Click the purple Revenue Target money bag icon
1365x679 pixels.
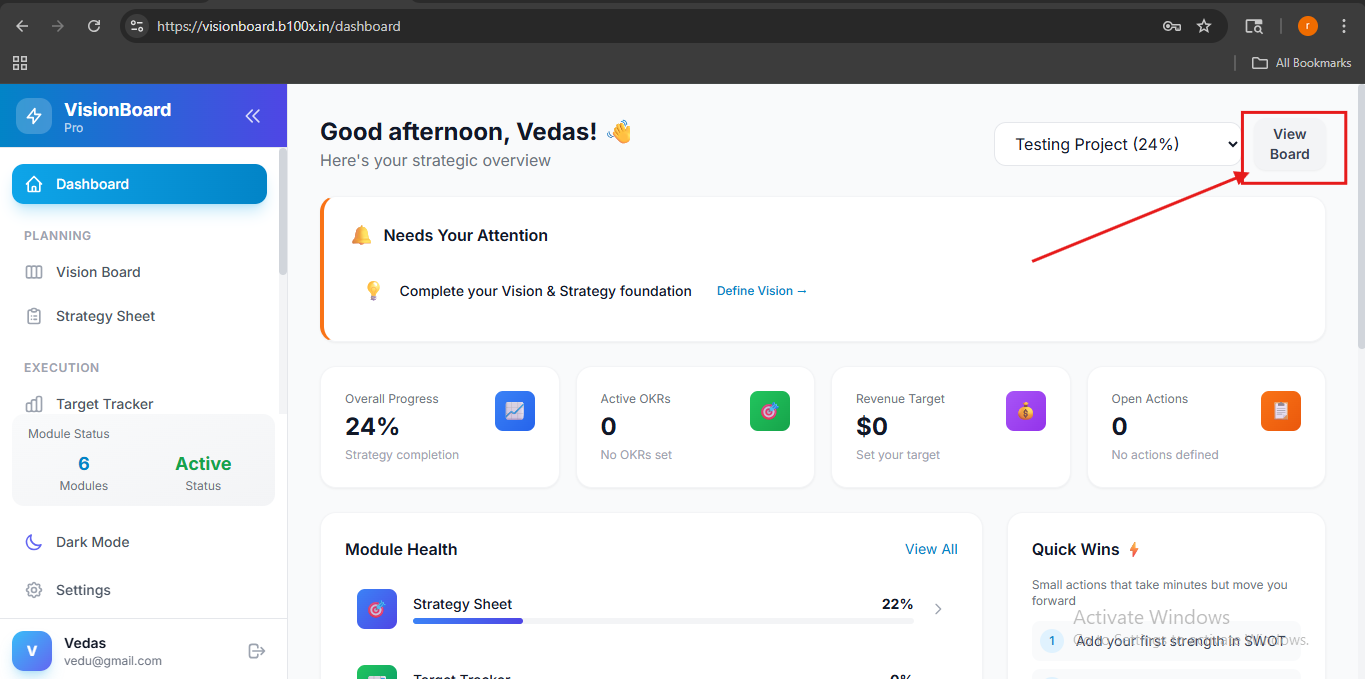(1026, 411)
